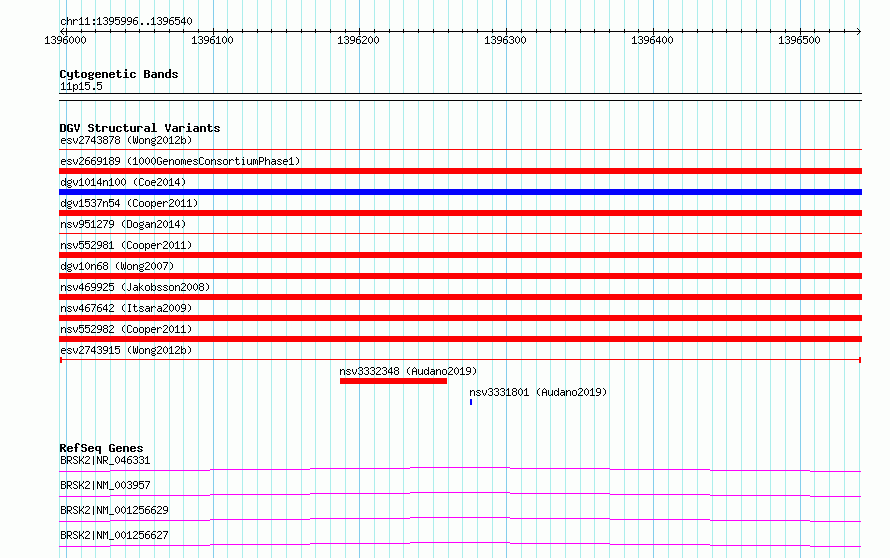
Task: Click the red bar of dgv1537n54
Action: tap(460, 213)
